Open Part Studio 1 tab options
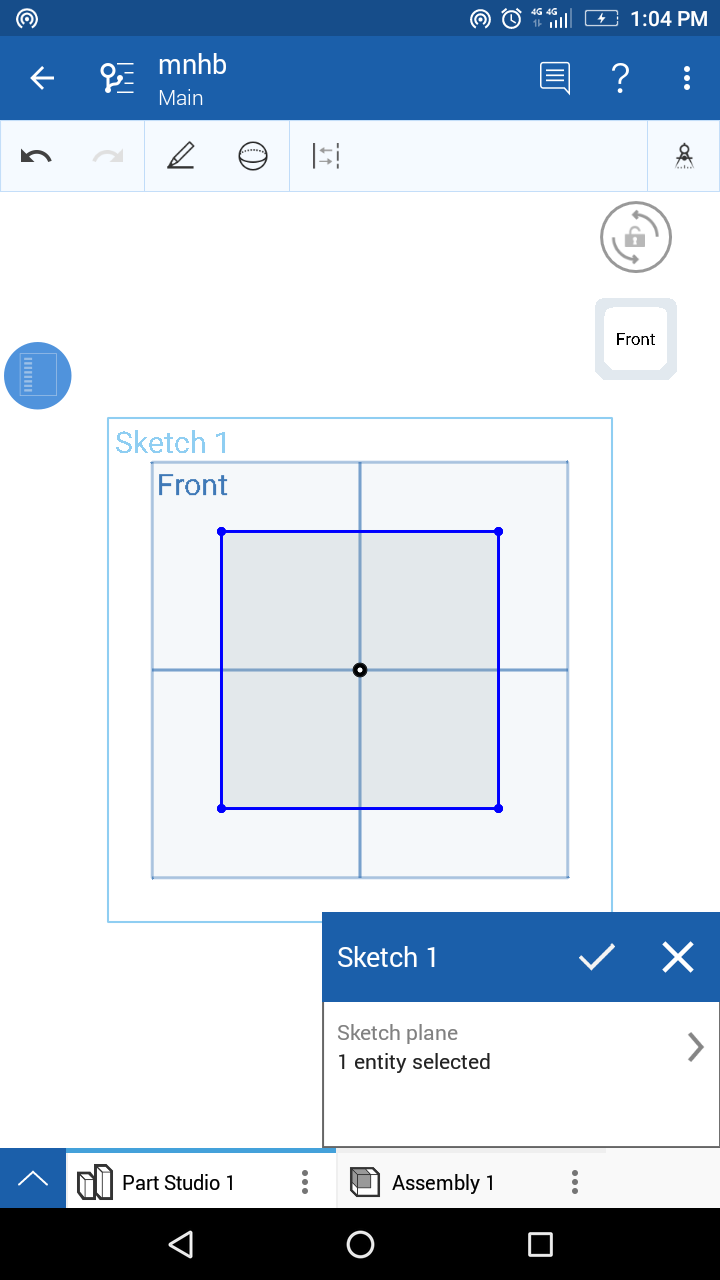Screen dimensions: 720x1280 click(x=305, y=1183)
